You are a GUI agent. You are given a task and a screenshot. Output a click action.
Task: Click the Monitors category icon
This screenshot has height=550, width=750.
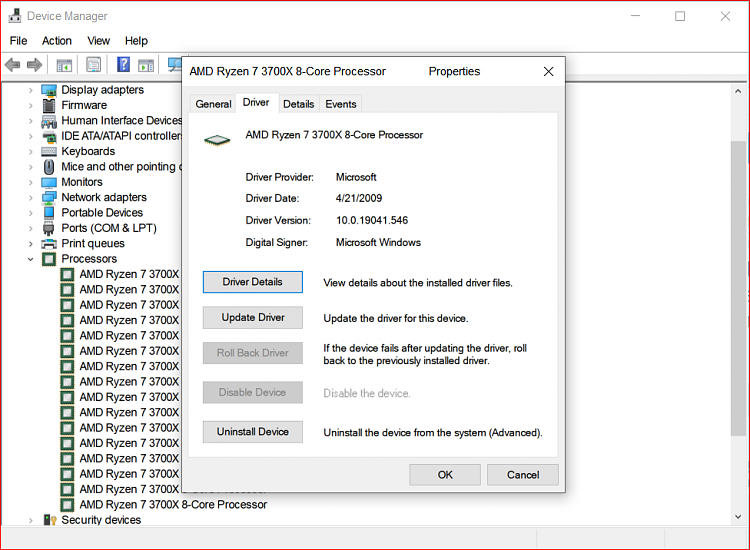[x=49, y=182]
